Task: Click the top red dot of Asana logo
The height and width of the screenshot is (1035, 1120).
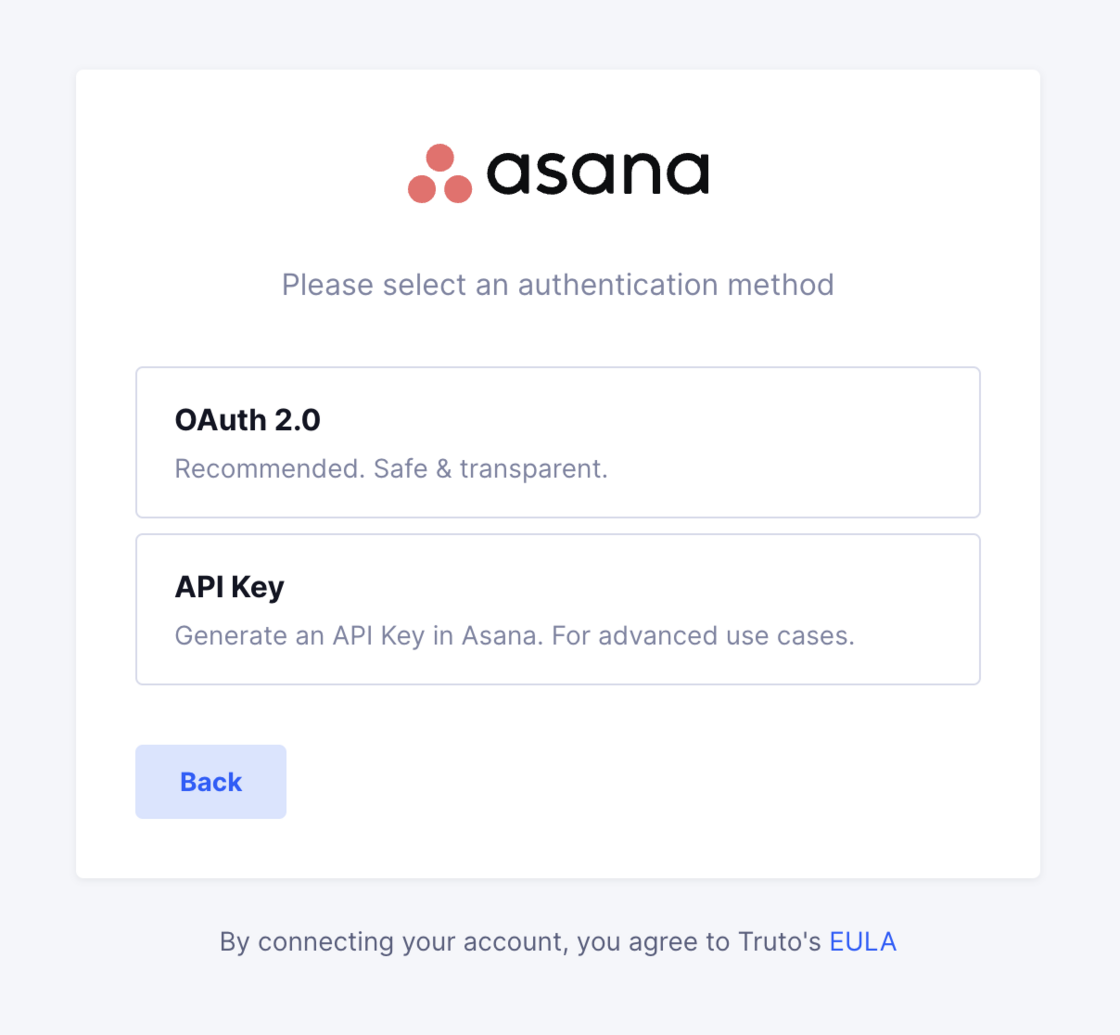Action: [x=440, y=158]
